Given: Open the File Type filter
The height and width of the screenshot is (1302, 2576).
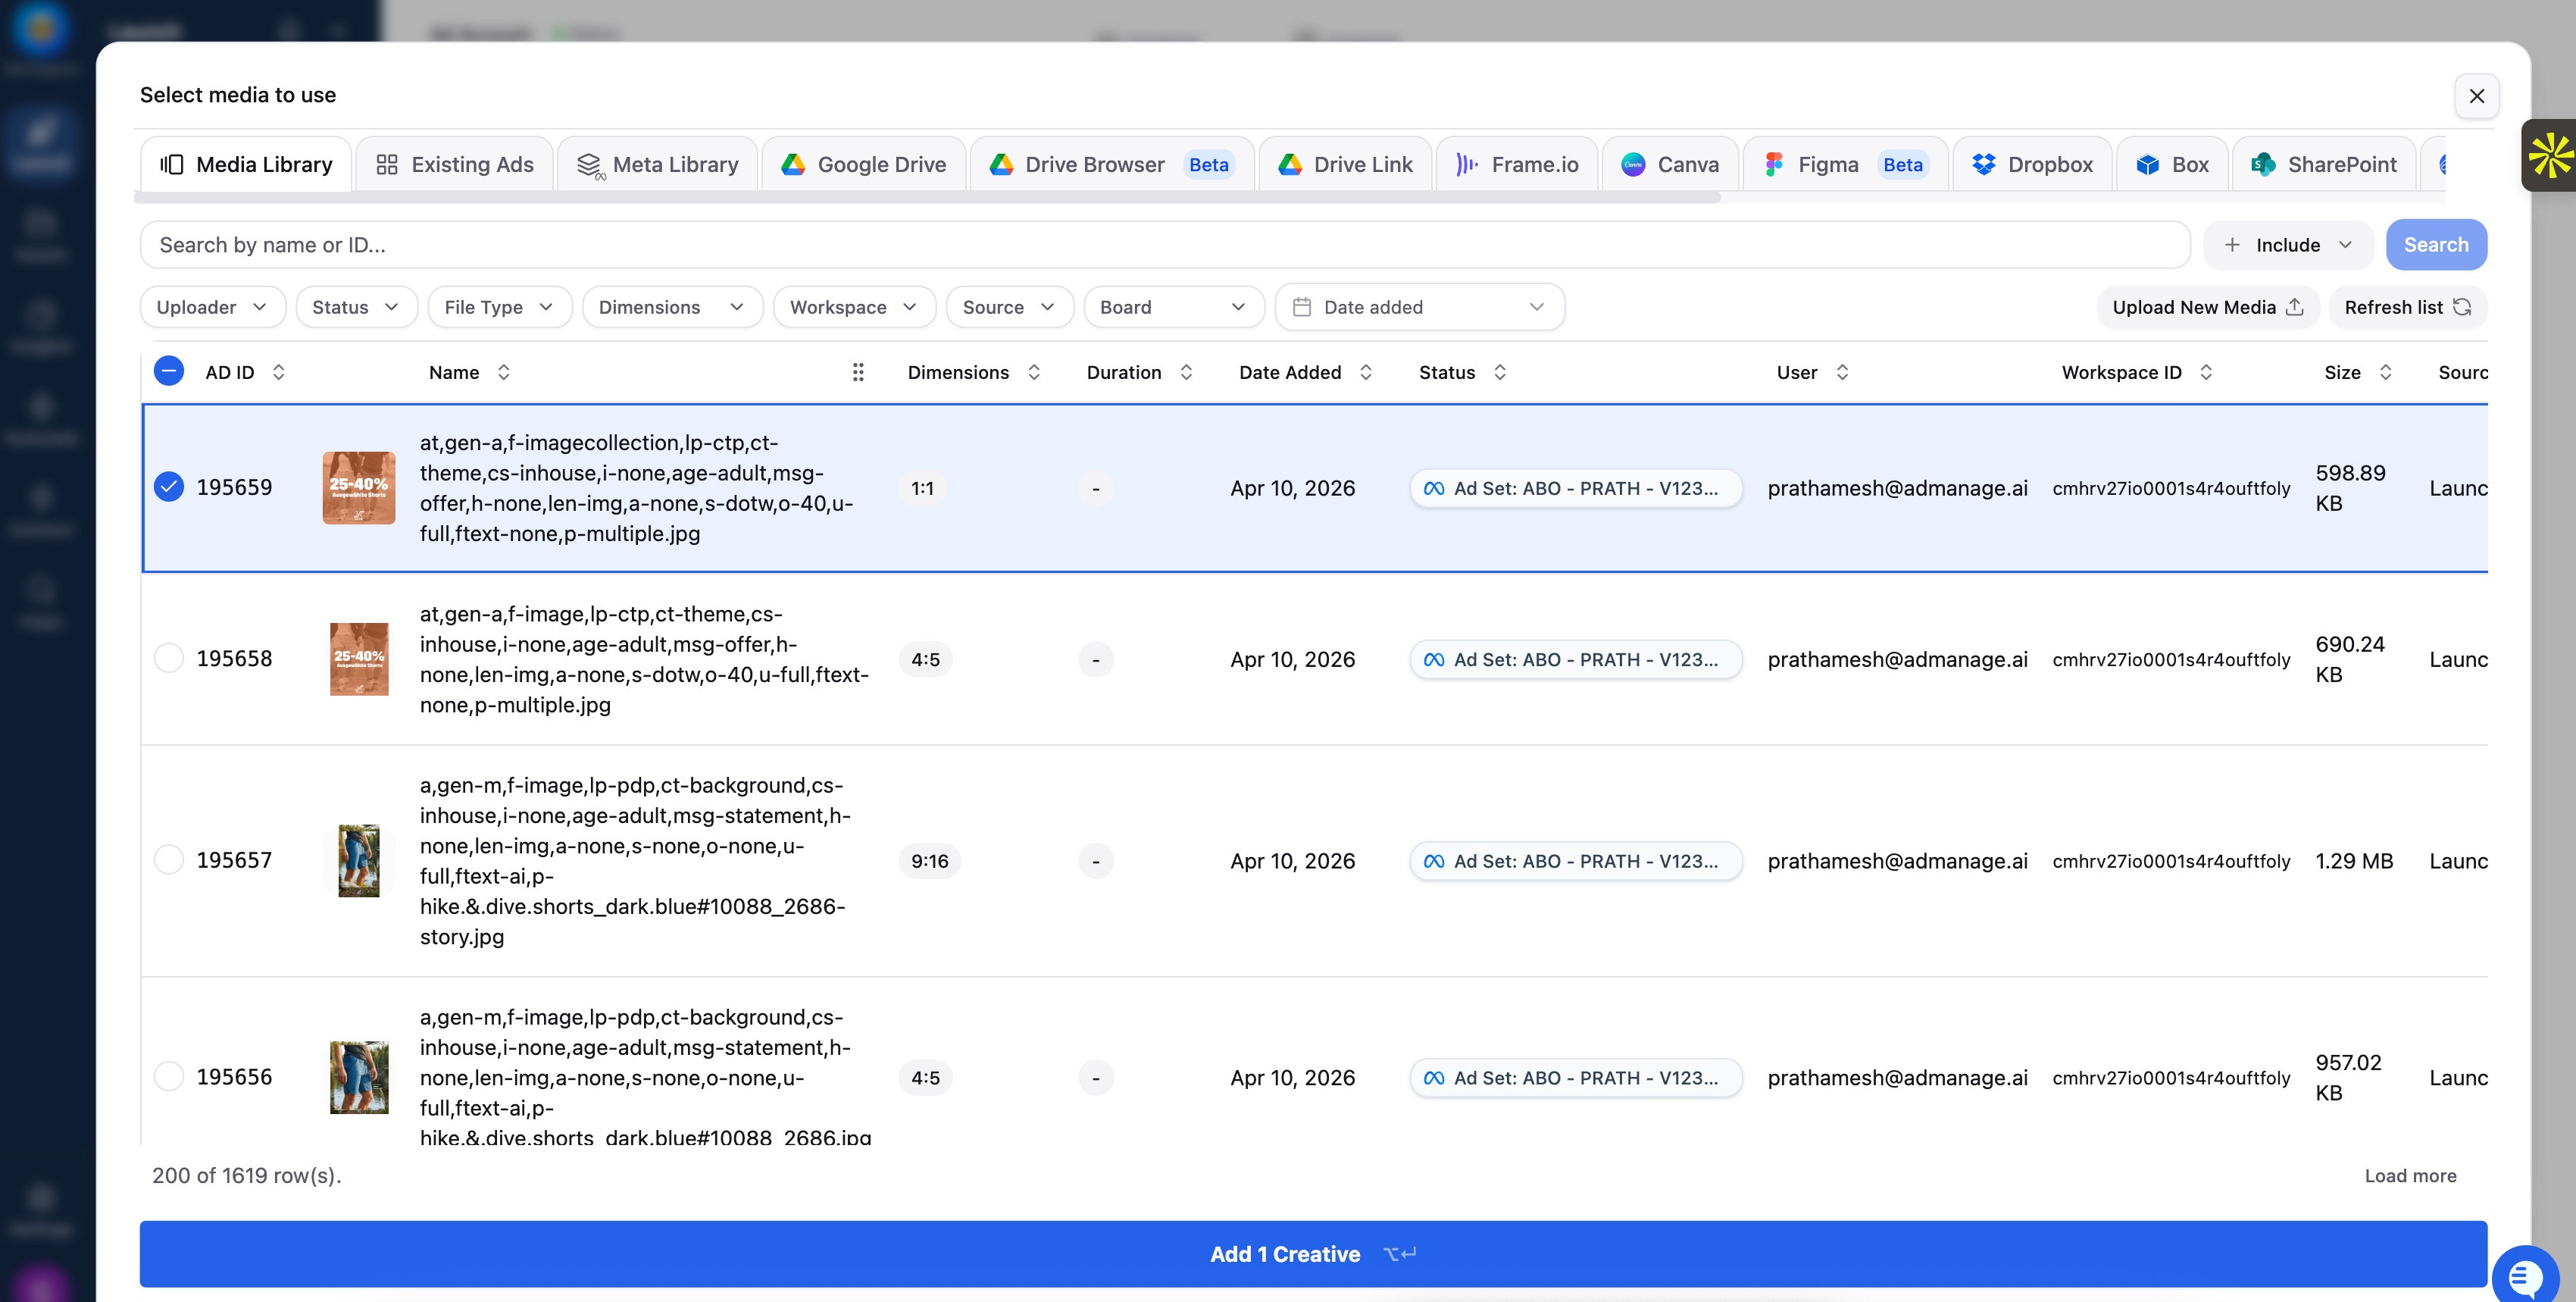Looking at the screenshot, I should (x=499, y=307).
